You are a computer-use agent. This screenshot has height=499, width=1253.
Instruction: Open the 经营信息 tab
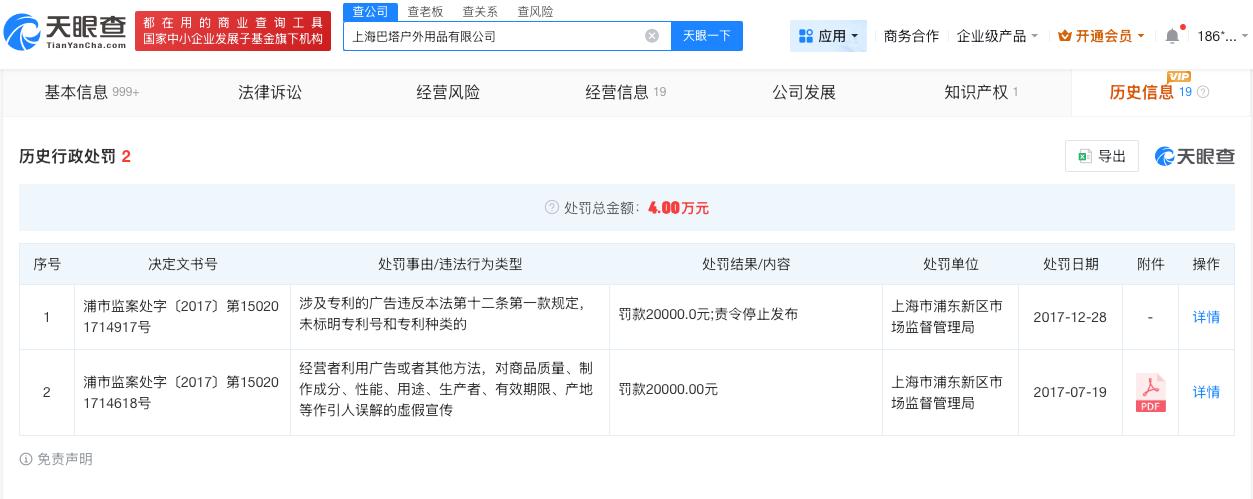(626, 92)
